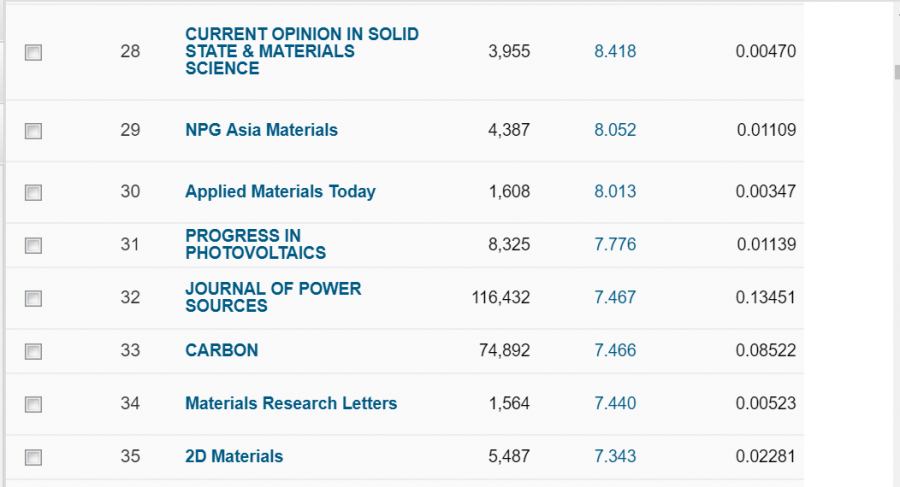
Task: Tick the checkbox beside CARBON
Action: [x=33, y=351]
